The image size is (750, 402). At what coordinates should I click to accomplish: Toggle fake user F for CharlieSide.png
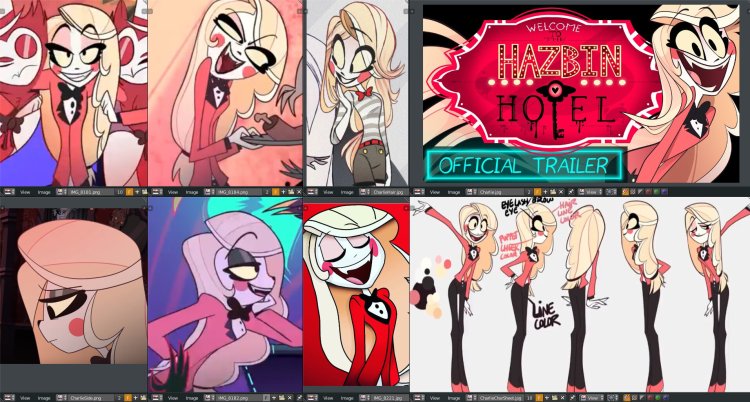point(128,397)
